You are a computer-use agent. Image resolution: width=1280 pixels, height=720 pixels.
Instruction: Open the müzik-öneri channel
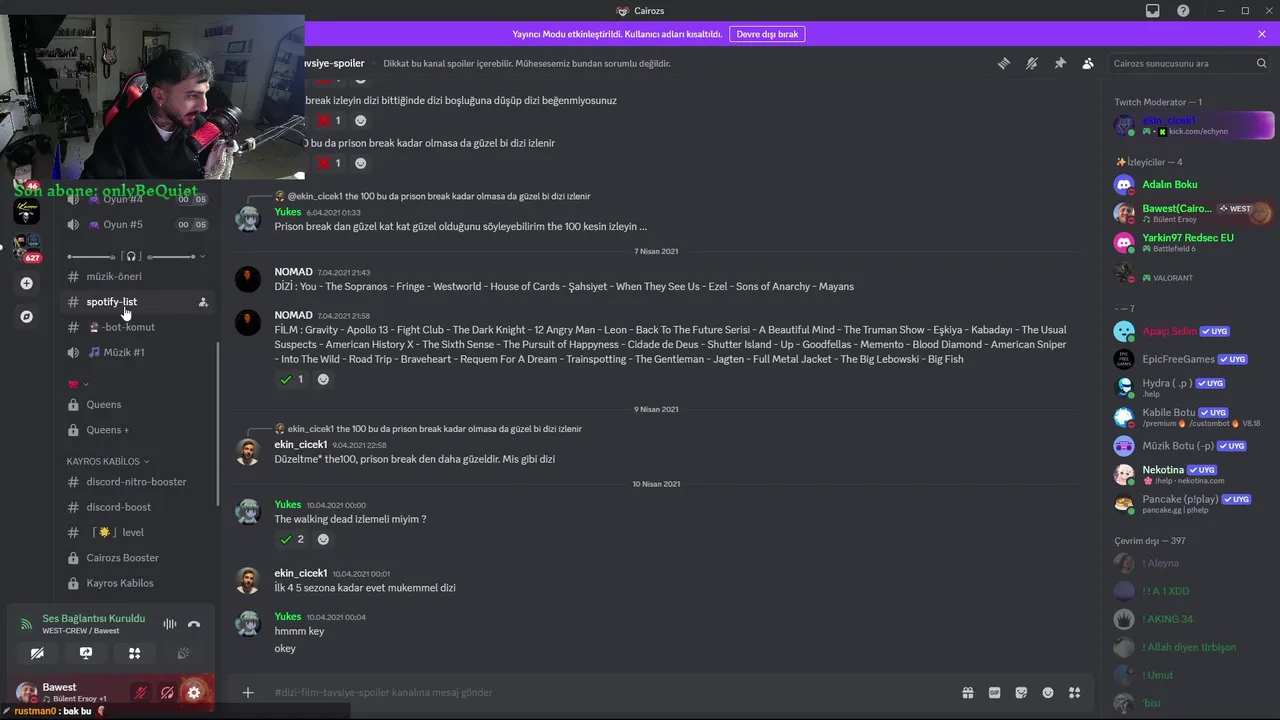point(113,276)
